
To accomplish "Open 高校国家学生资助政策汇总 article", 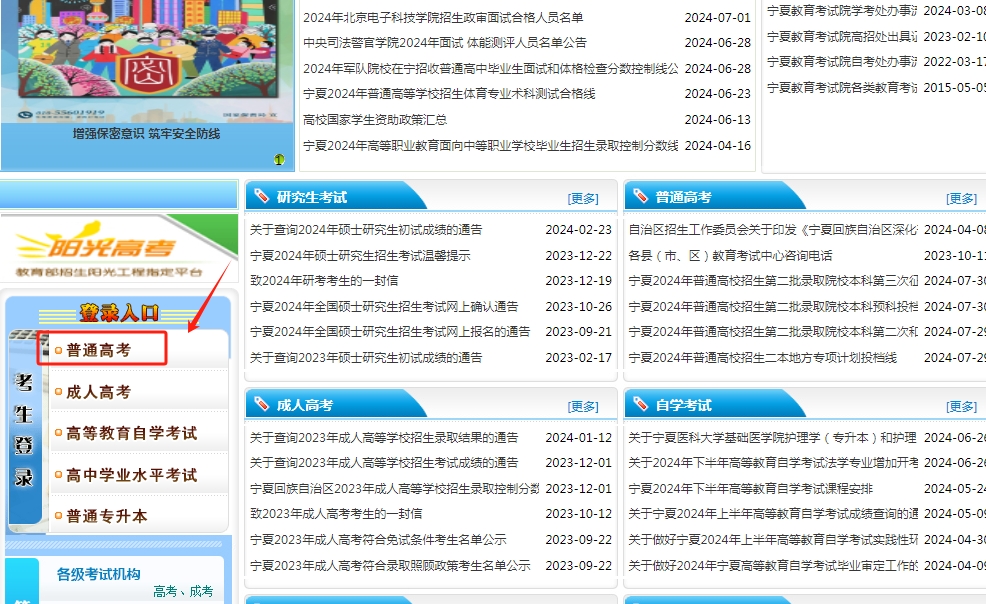I will tap(374, 120).
